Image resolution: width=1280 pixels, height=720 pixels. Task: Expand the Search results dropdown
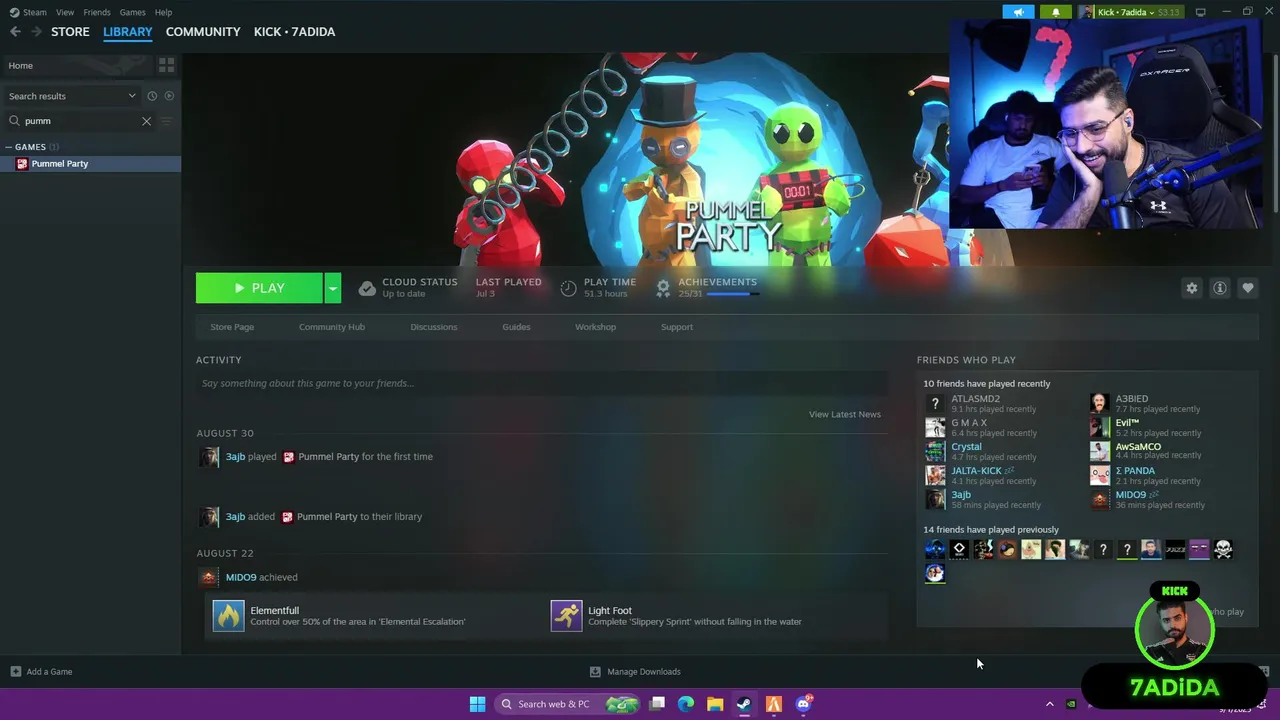[72, 96]
